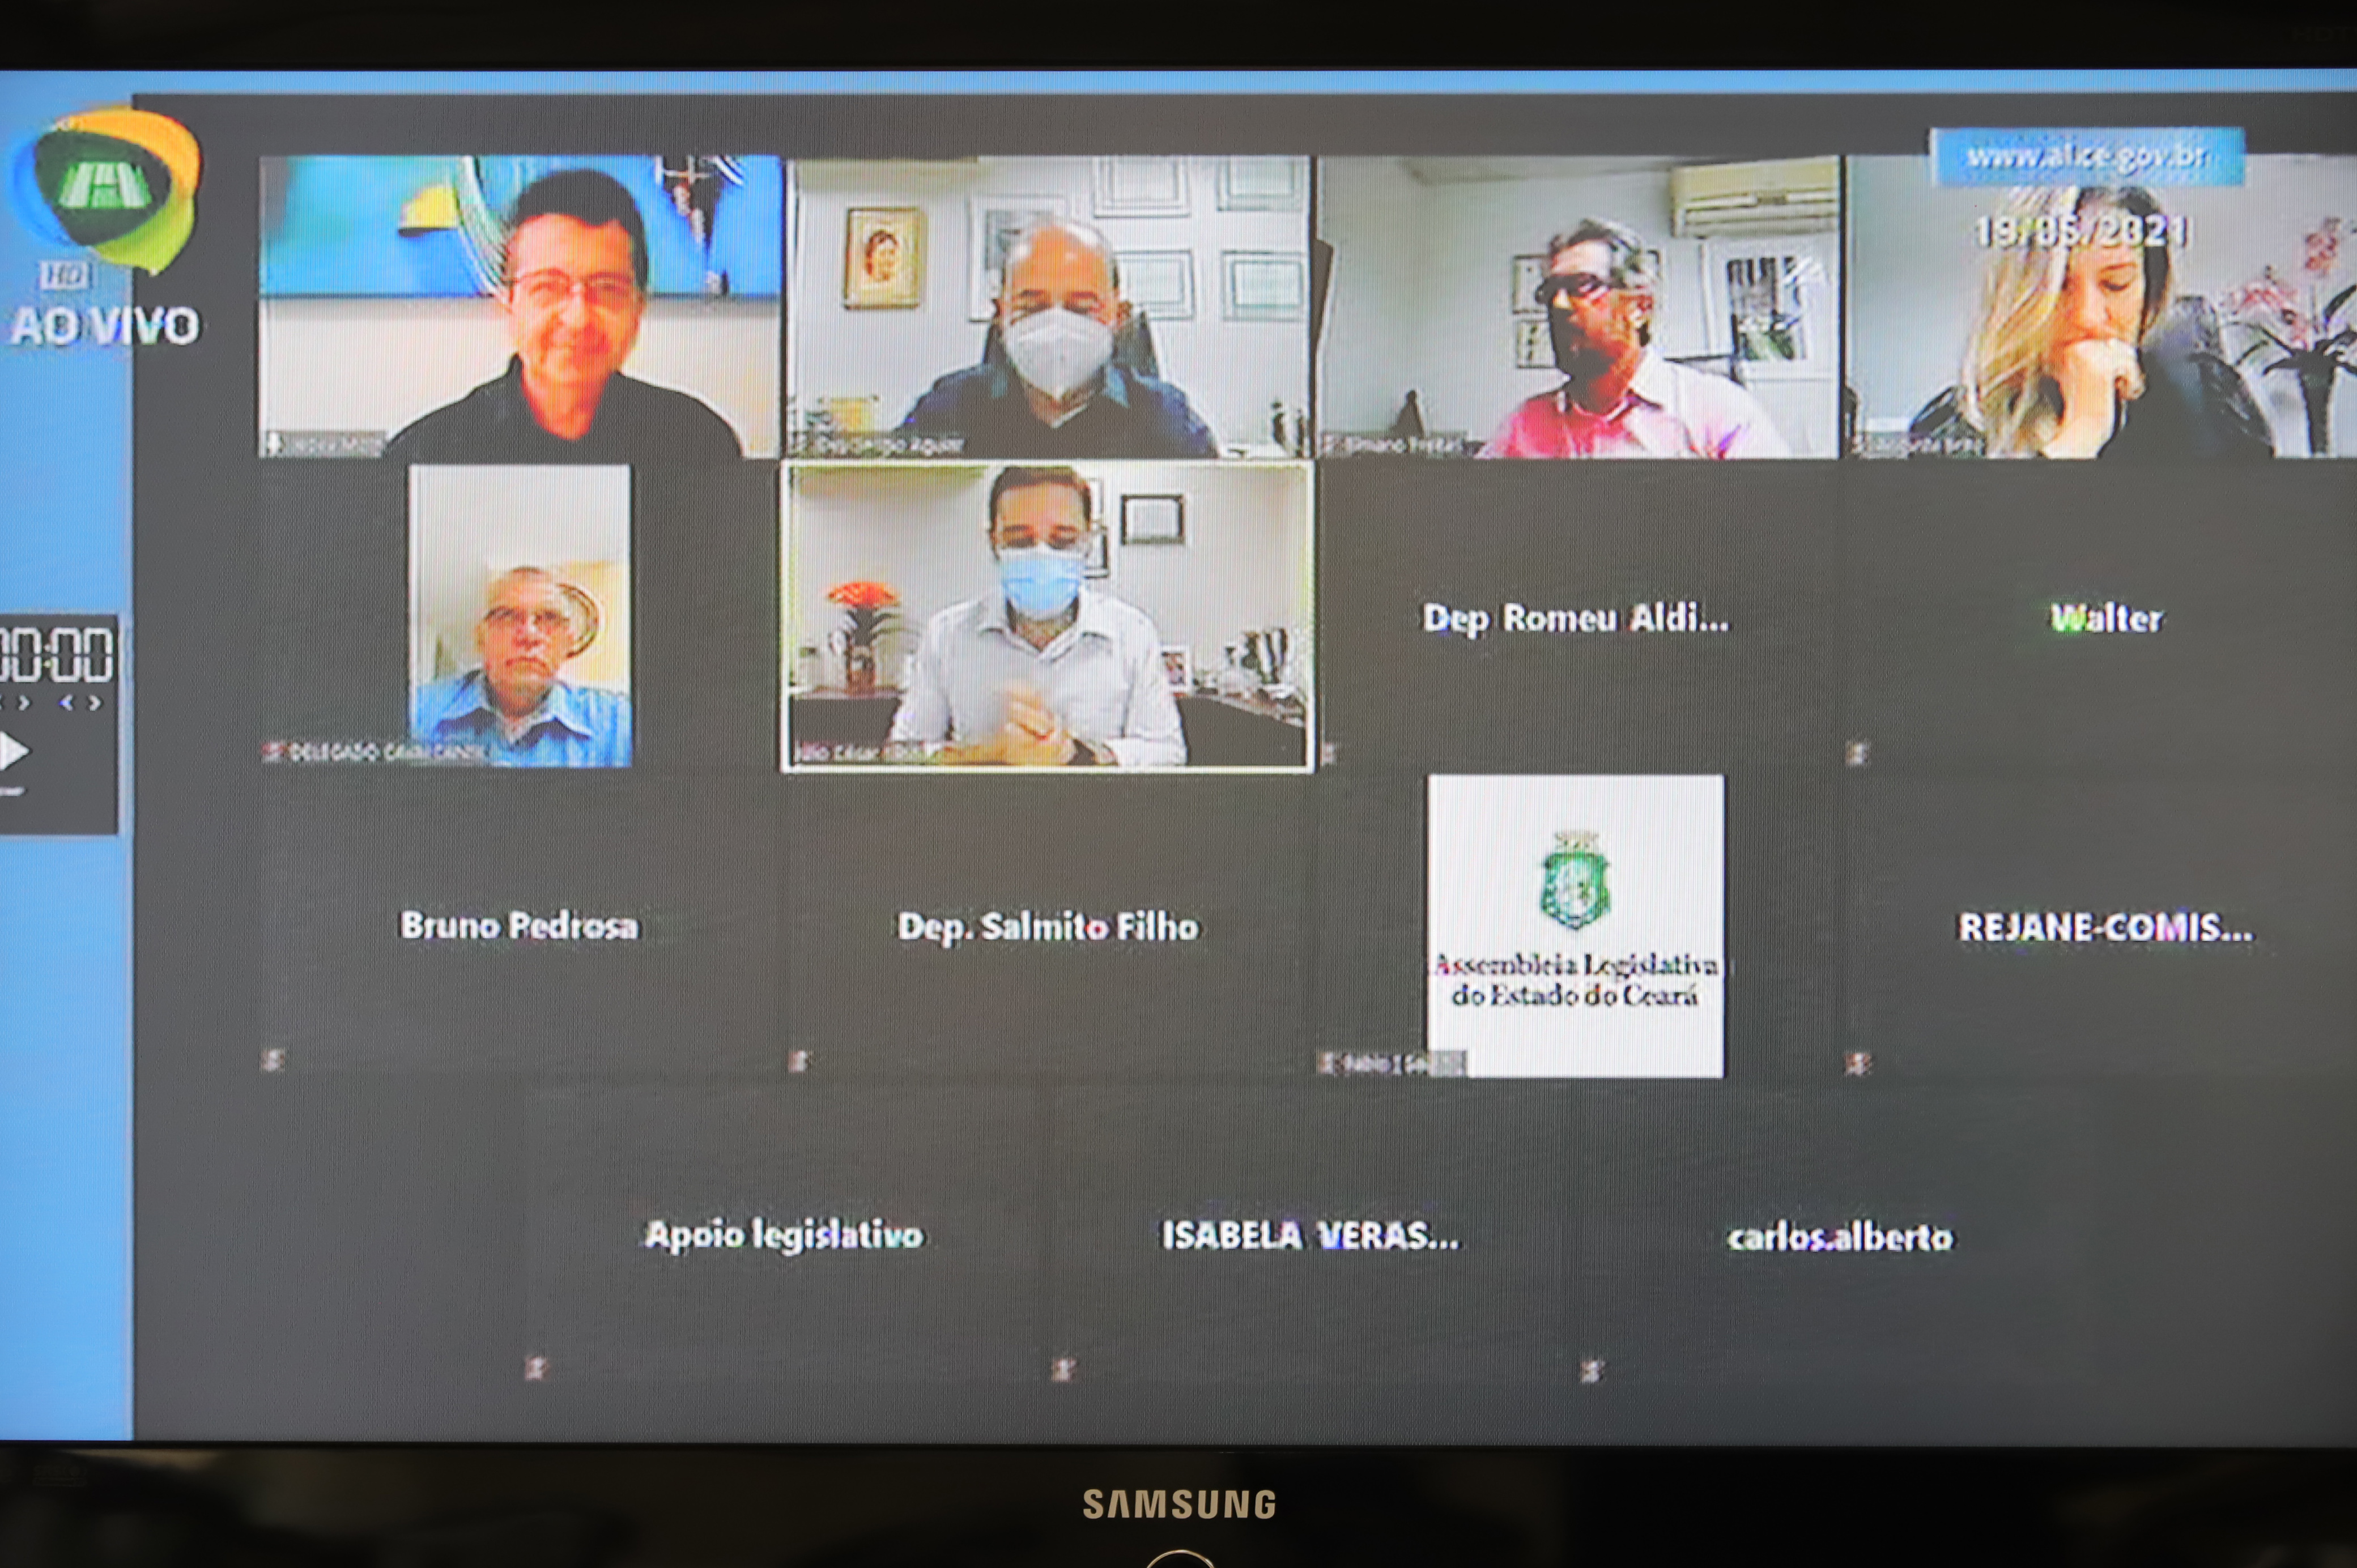Screen dimensions: 2357x1568
Task: Click the 00:00 timer display
Action: (57, 654)
